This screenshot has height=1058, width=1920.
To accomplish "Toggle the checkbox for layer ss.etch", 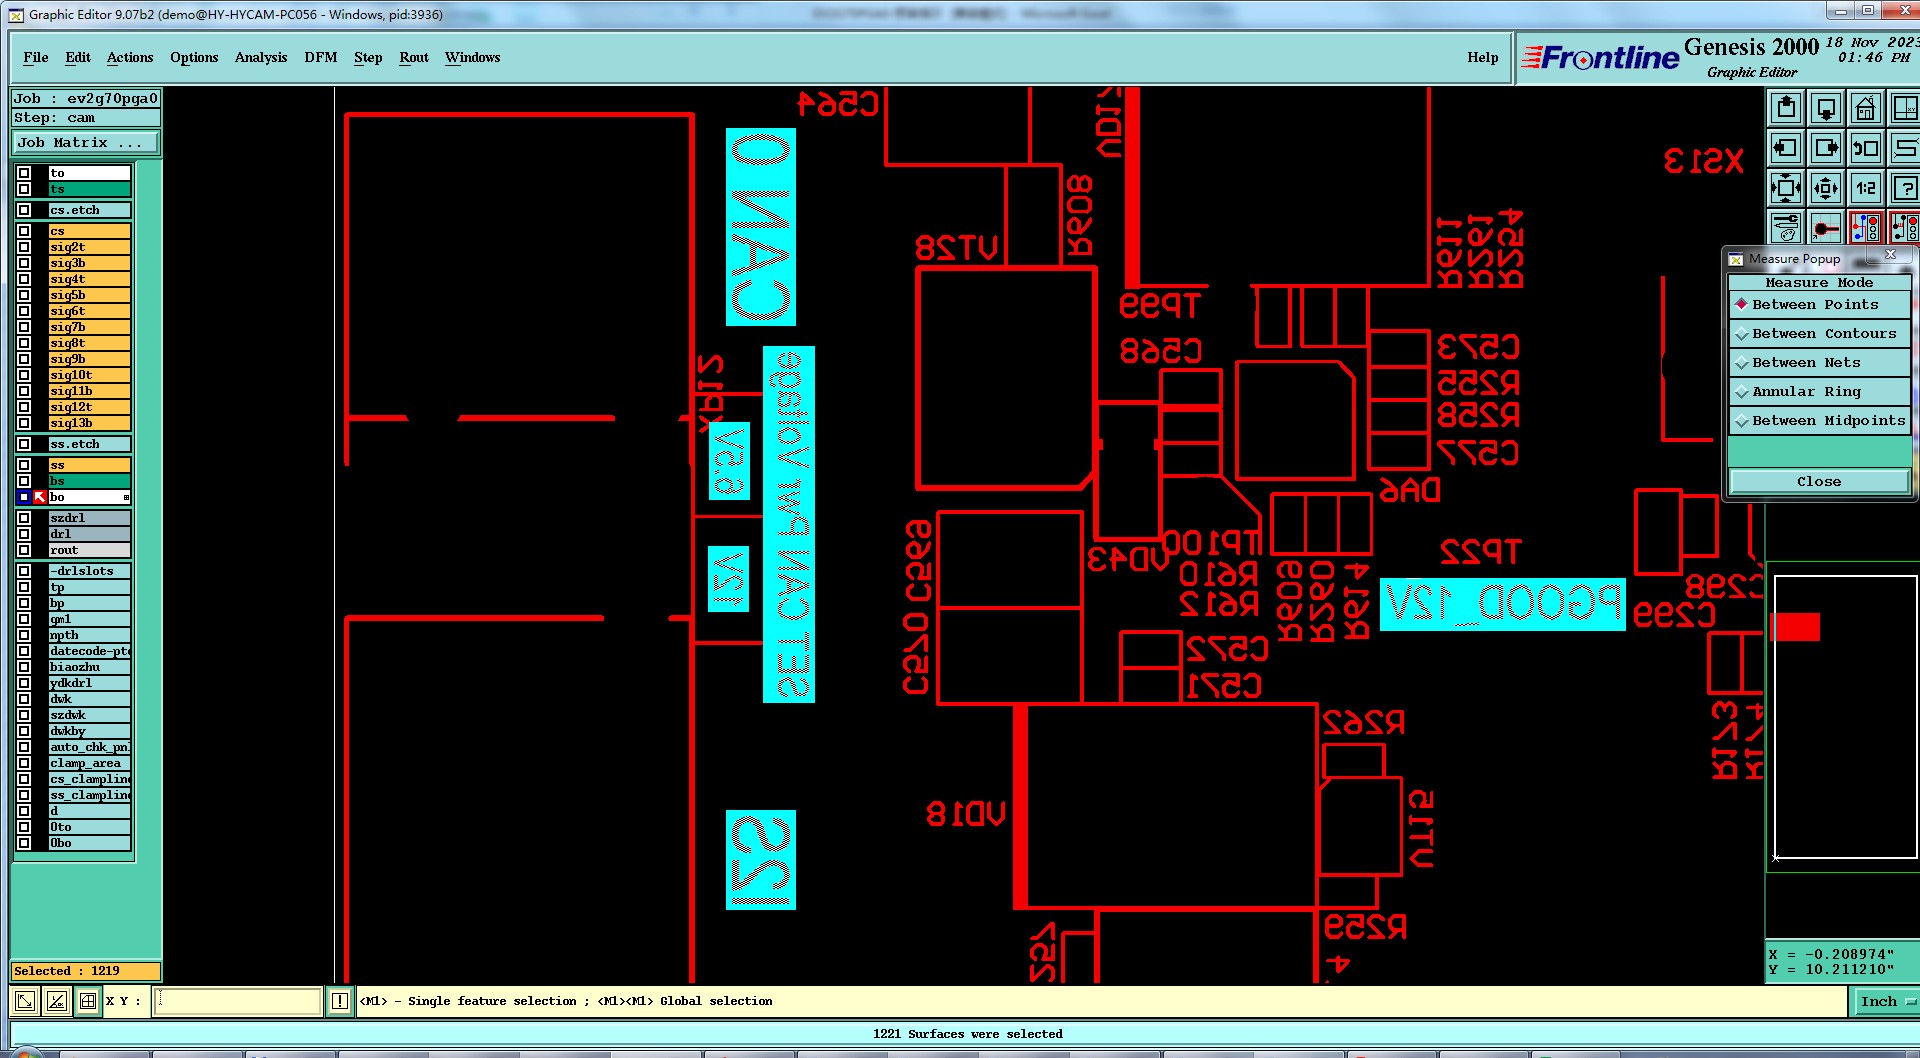I will [x=24, y=444].
